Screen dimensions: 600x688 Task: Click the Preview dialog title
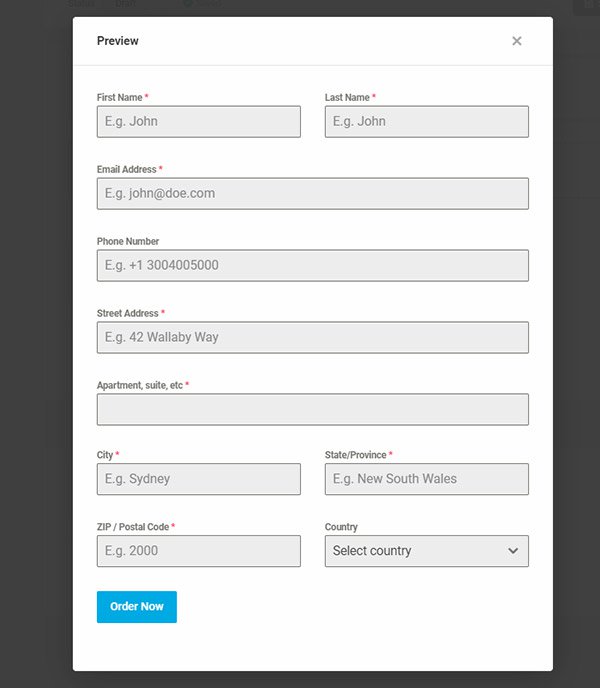pos(118,41)
